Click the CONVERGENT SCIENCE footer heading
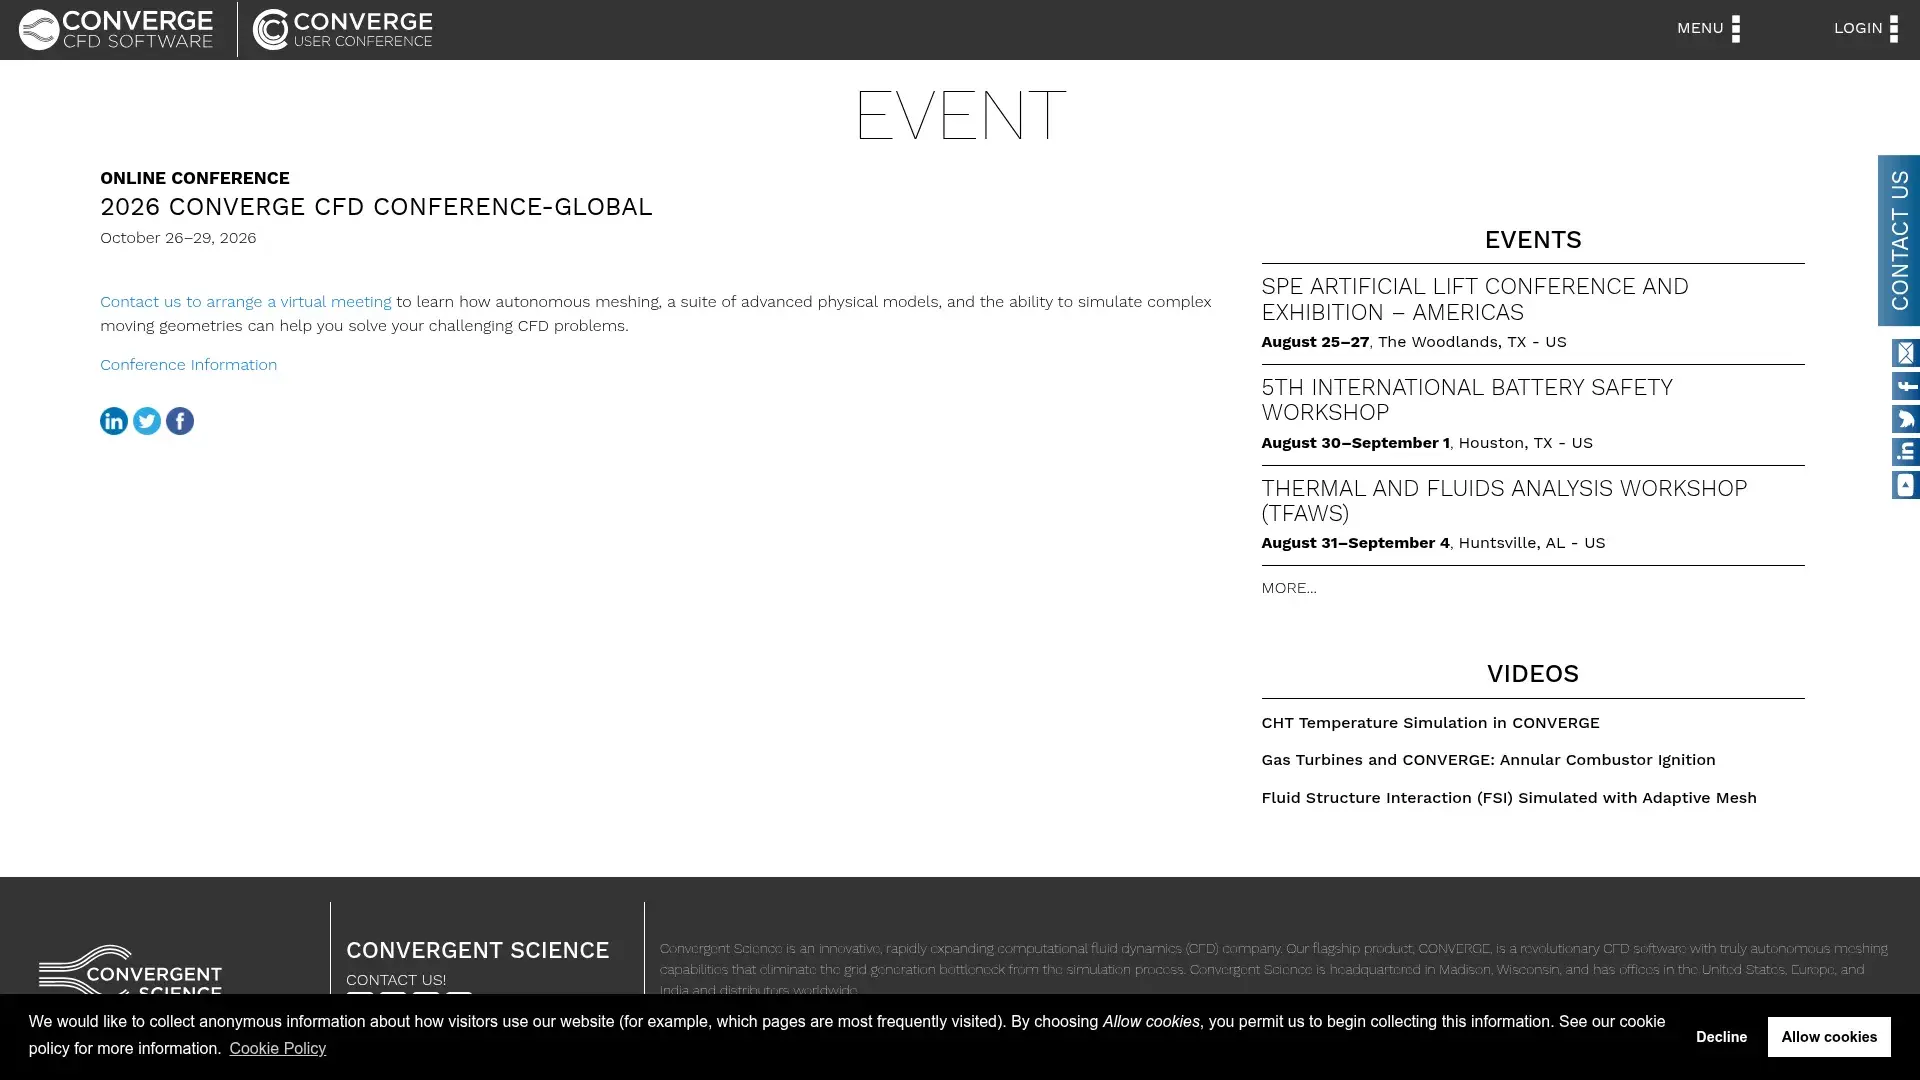The width and height of the screenshot is (1920, 1080). [477, 950]
